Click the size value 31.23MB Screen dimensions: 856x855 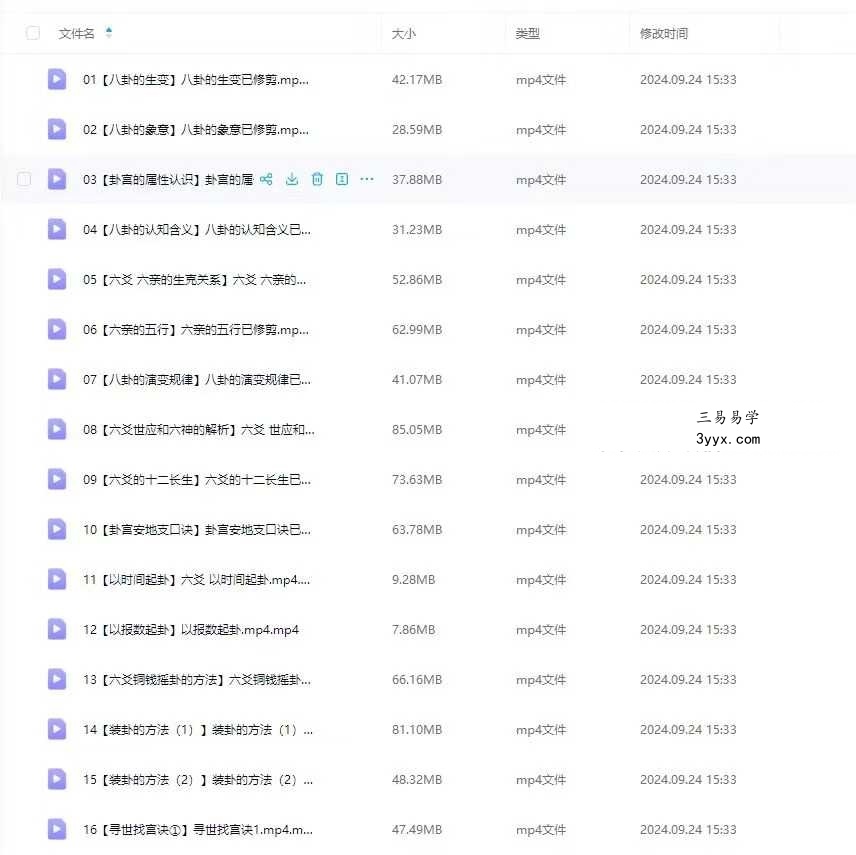(x=417, y=230)
